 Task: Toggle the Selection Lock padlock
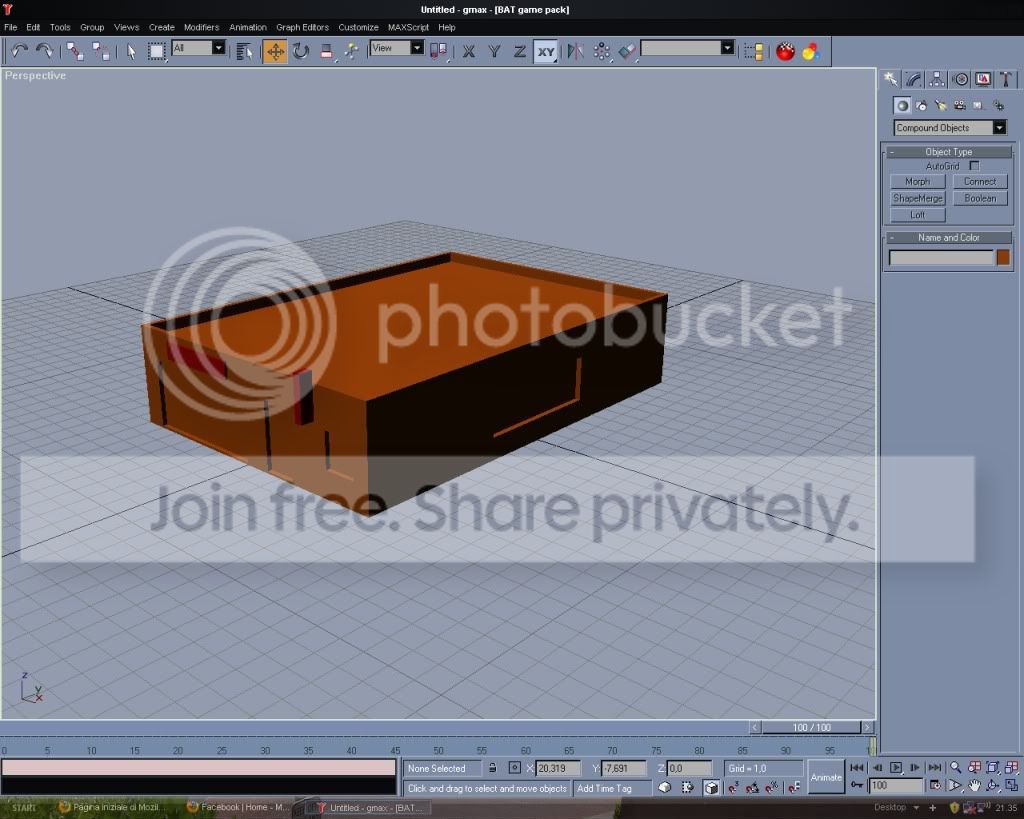click(x=492, y=768)
